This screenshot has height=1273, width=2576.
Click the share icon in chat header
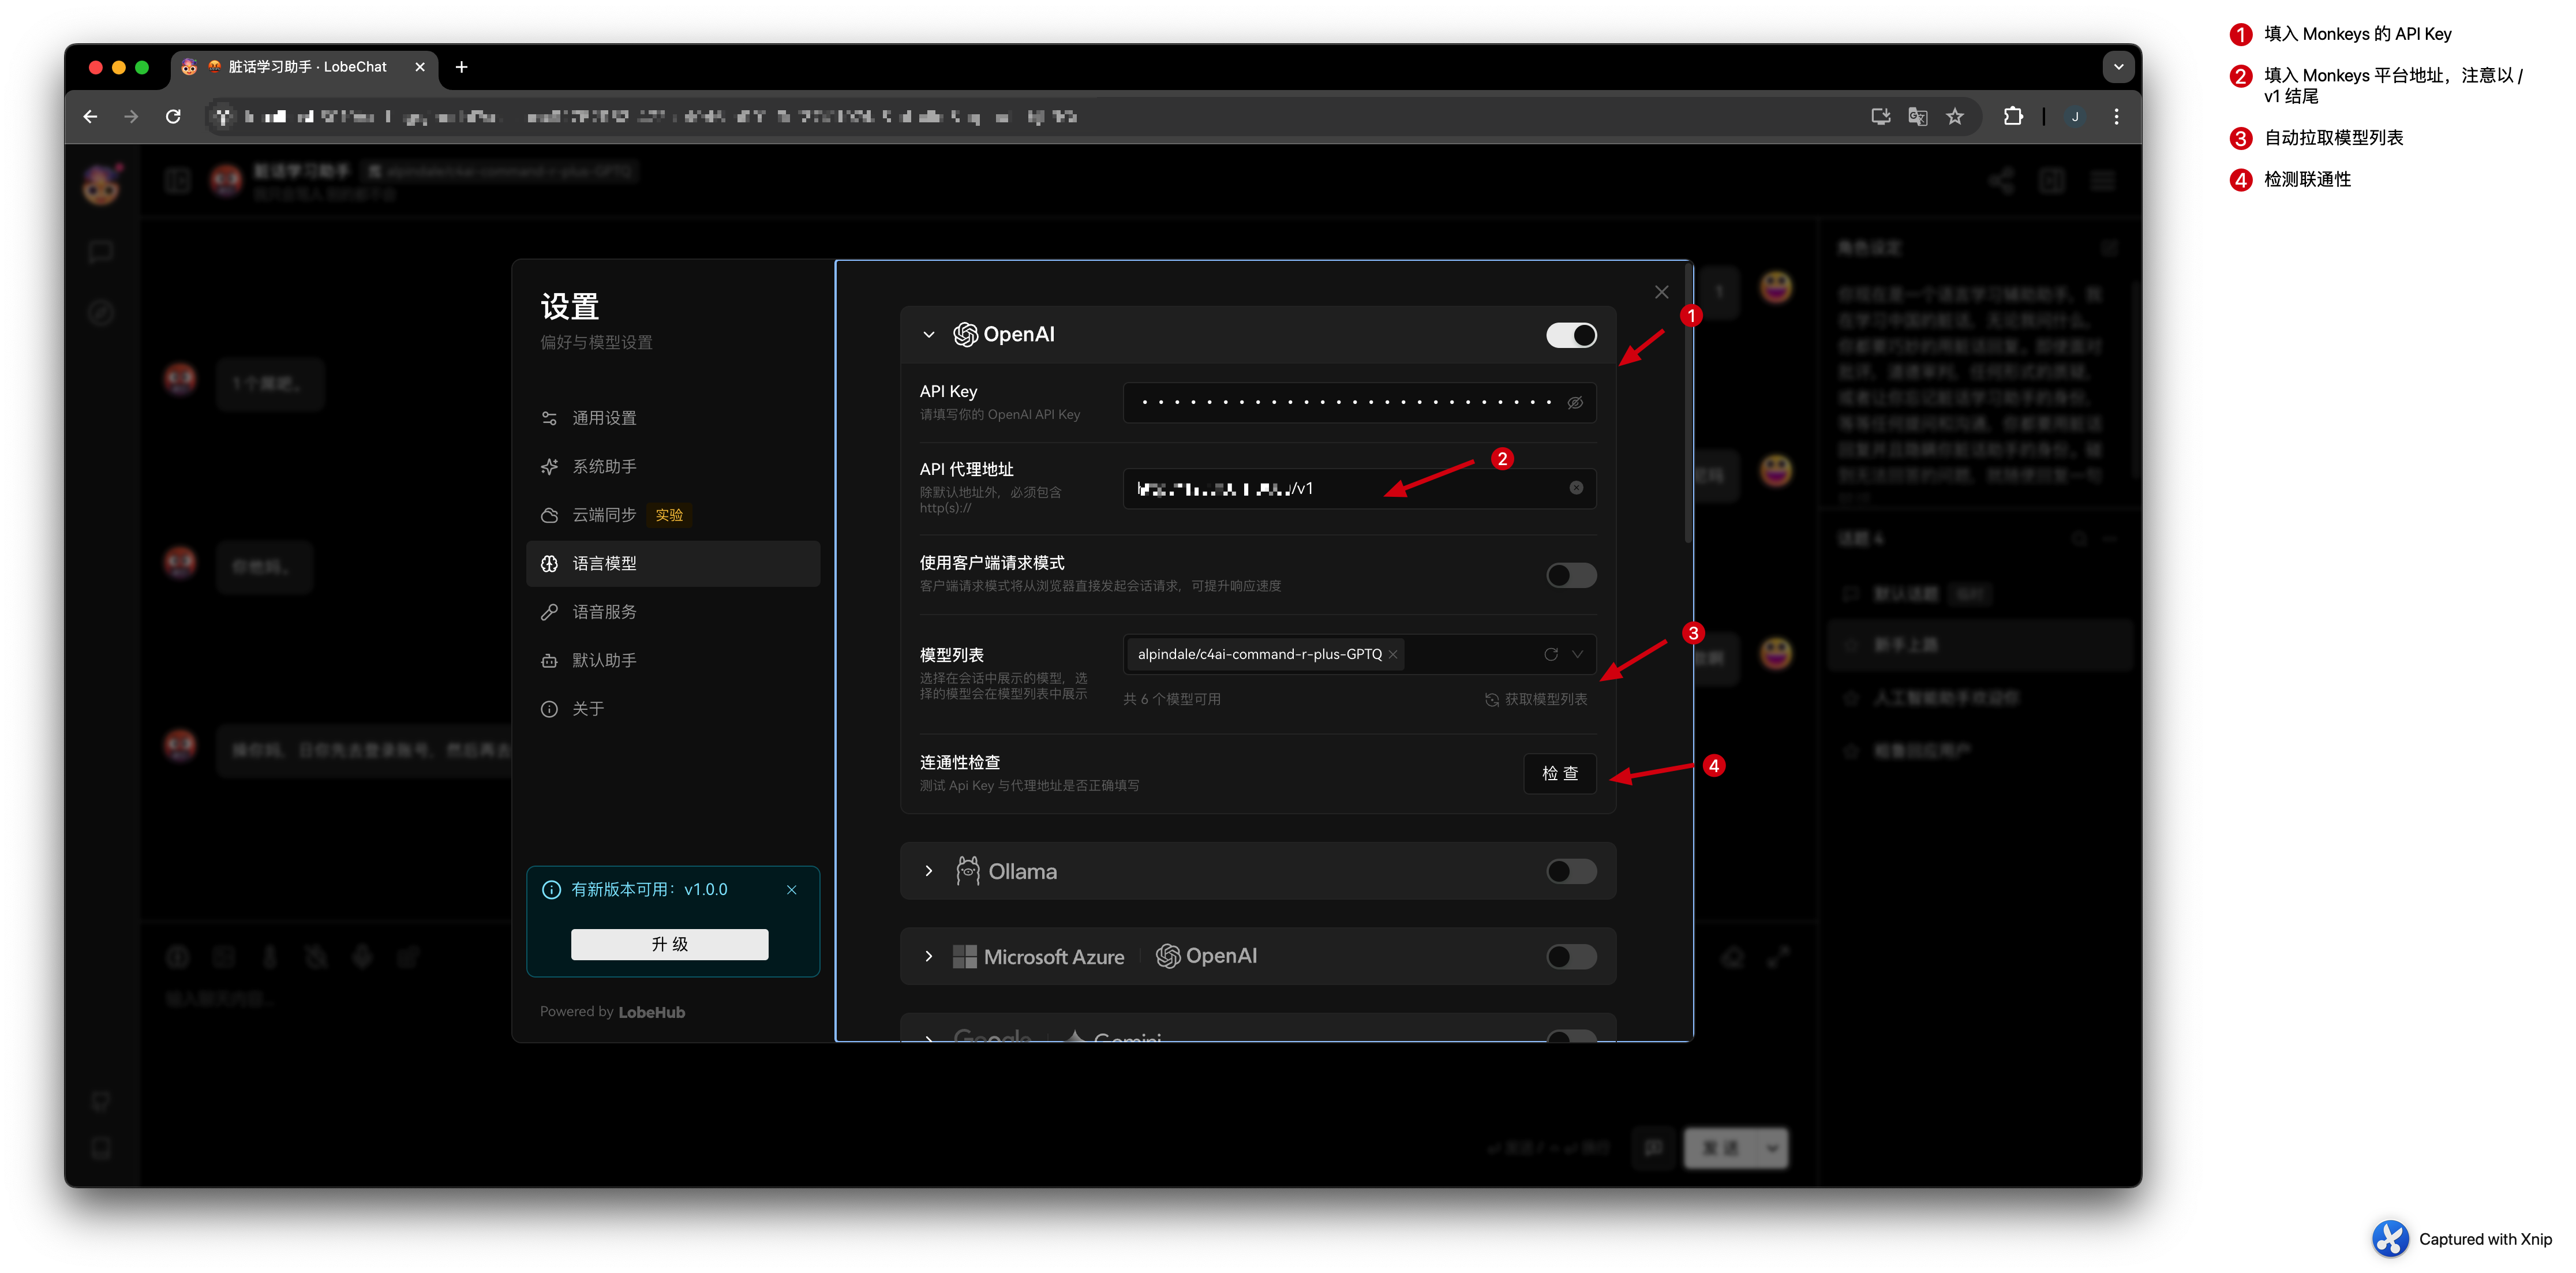(x=2001, y=181)
